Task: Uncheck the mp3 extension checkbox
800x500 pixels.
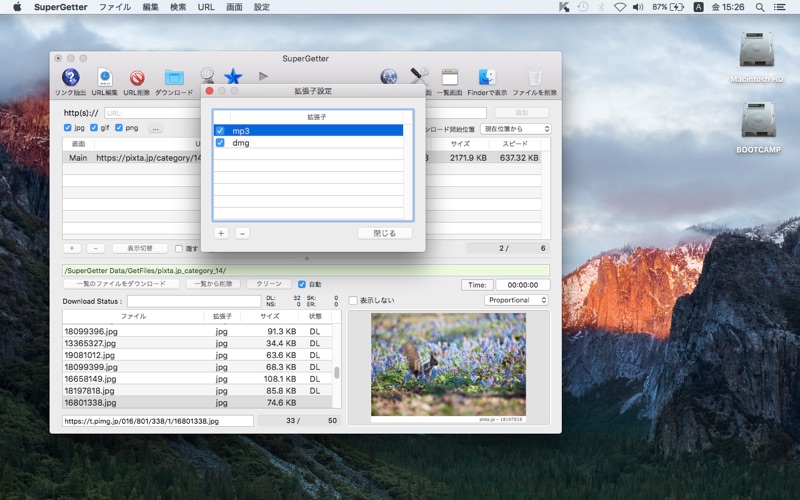Action: point(220,131)
